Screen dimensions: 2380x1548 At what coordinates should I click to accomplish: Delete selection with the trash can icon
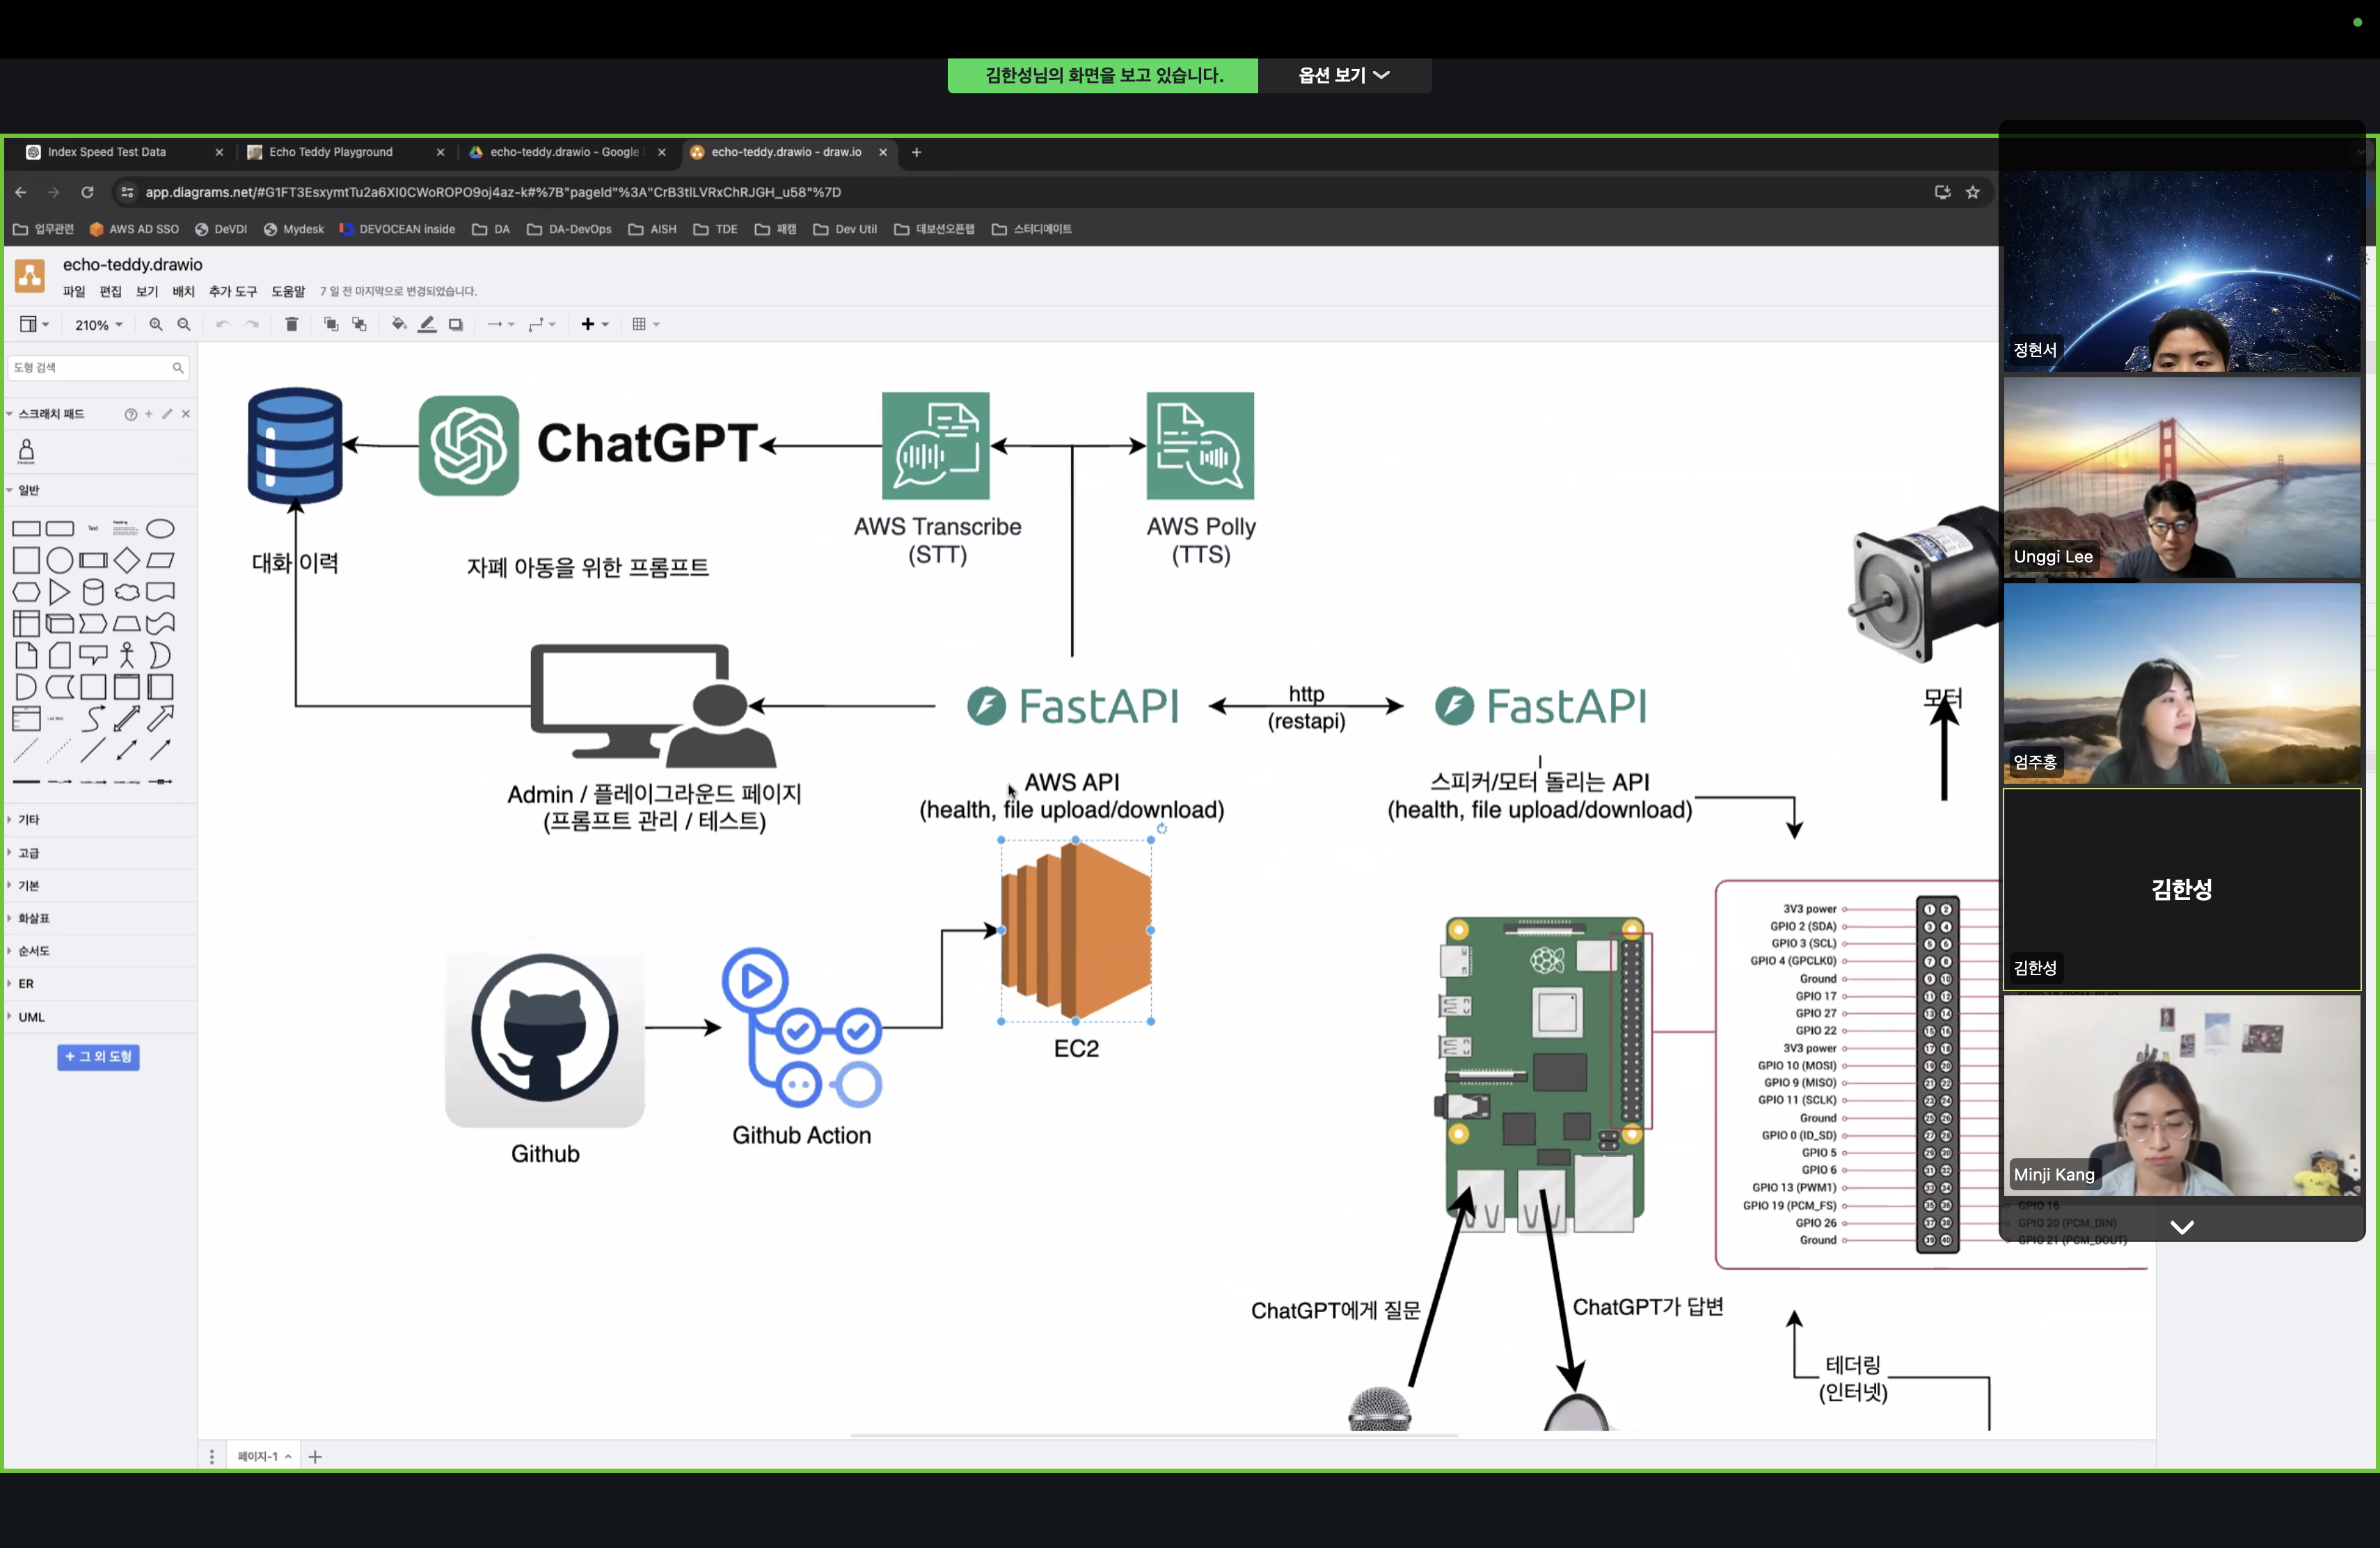pyautogui.click(x=291, y=324)
